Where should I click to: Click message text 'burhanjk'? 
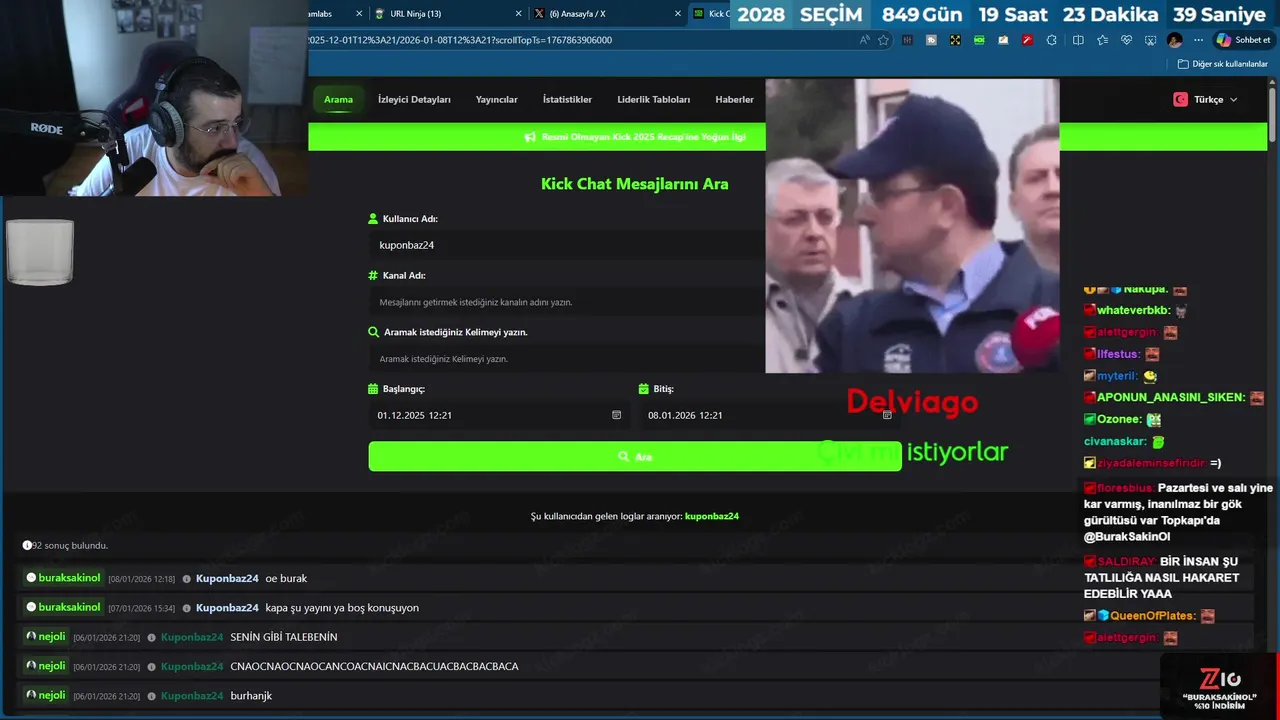point(251,695)
